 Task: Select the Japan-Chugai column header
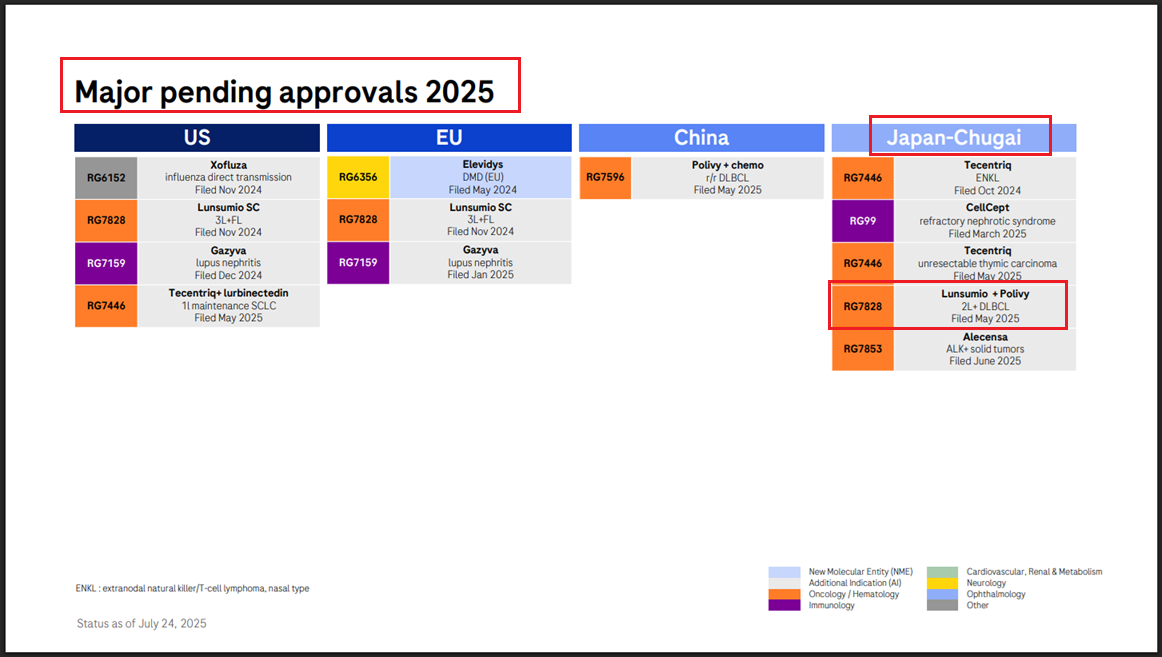coord(954,138)
